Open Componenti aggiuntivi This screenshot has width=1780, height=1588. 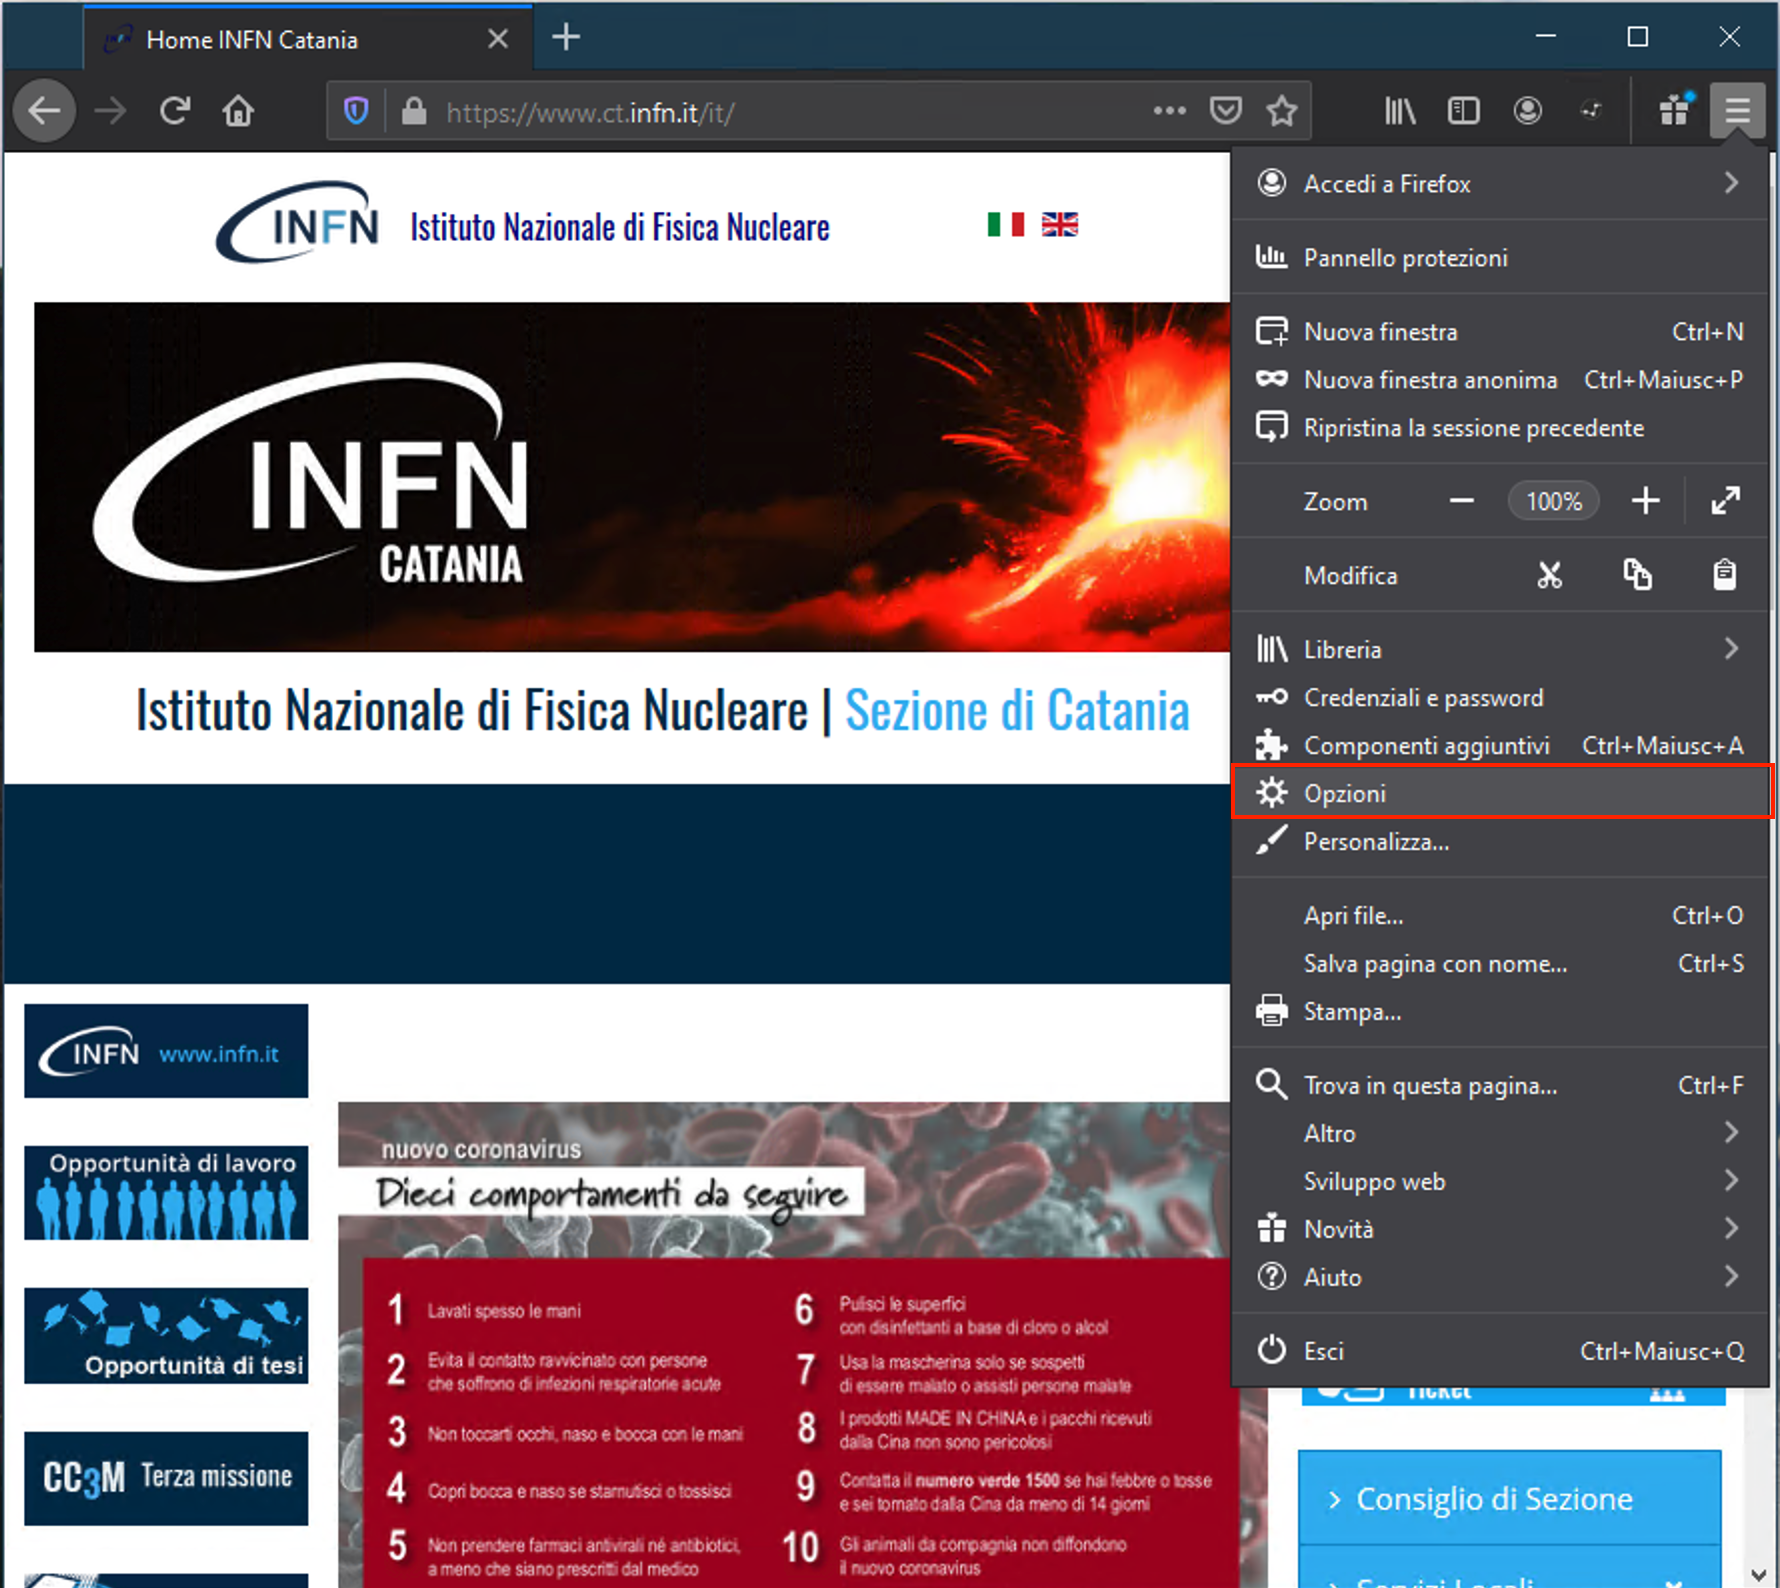point(1500,745)
